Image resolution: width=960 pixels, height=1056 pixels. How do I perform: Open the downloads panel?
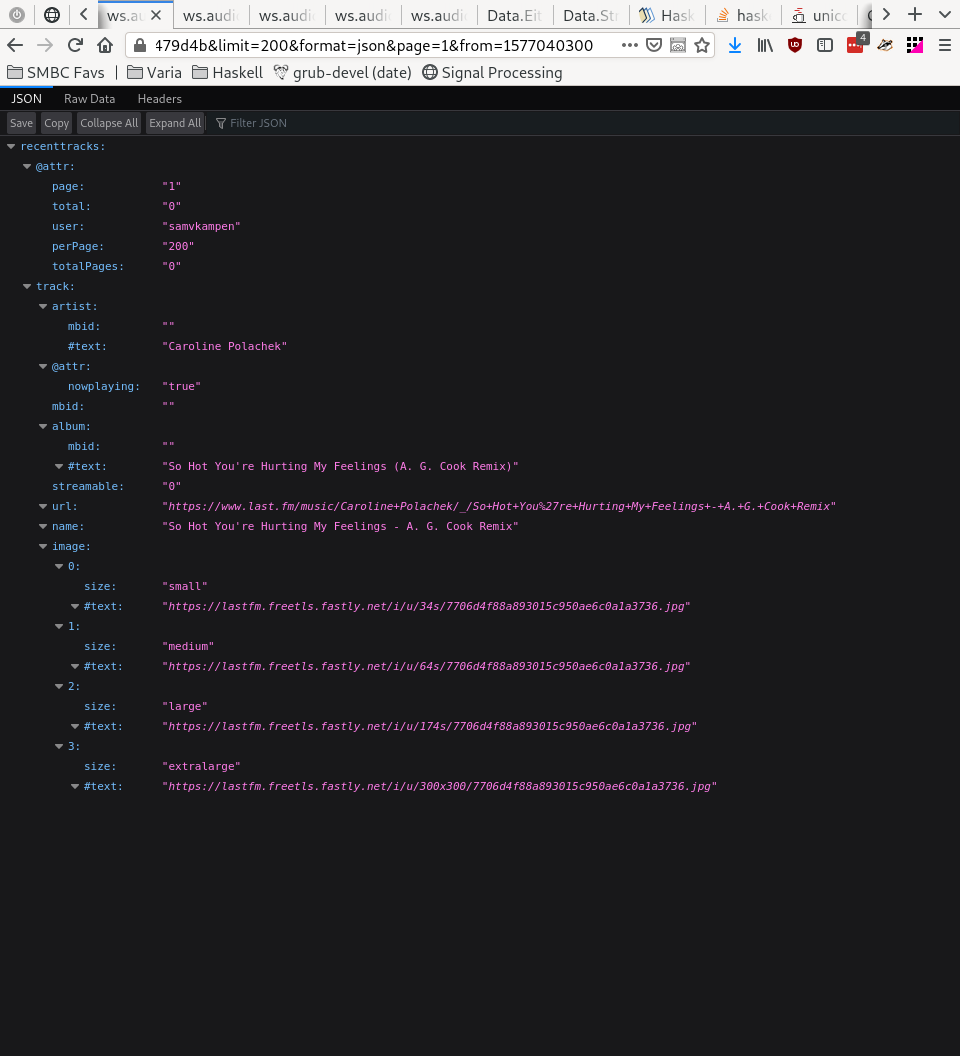coord(735,45)
